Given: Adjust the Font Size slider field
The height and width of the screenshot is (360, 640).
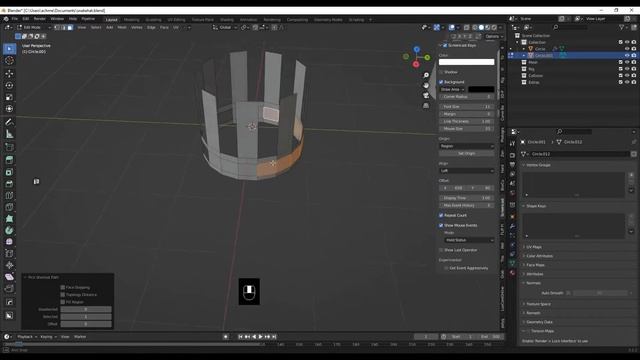Looking at the screenshot, I should click(x=467, y=107).
